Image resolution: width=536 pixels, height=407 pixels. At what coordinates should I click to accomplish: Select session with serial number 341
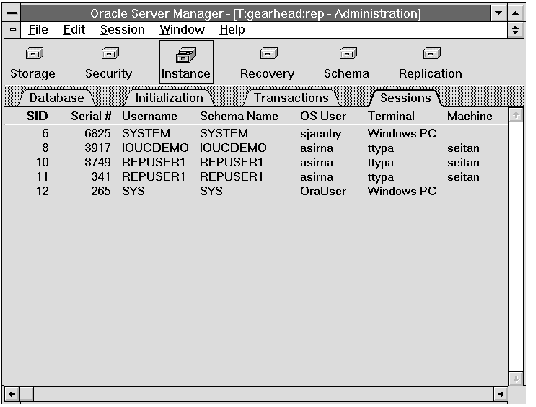[256, 177]
